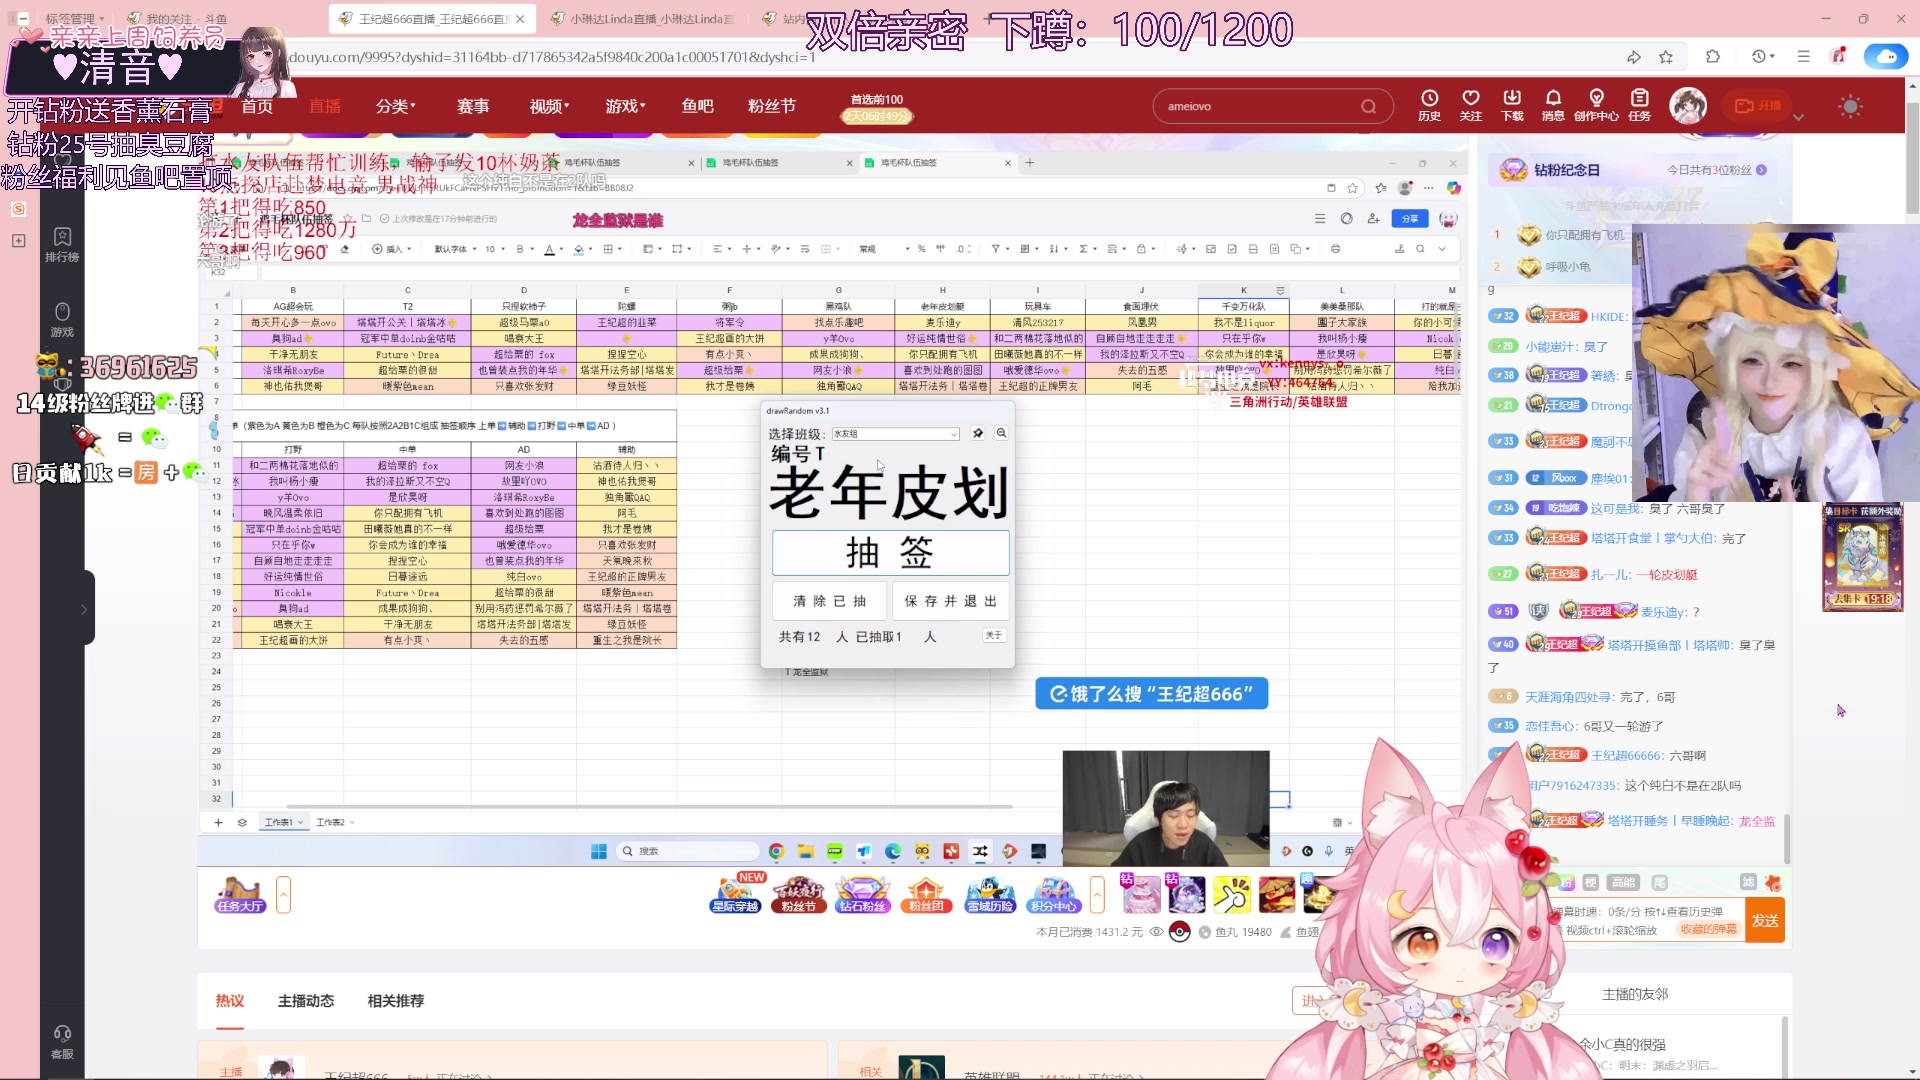This screenshot has width=1920, height=1080.
Task: Open 游戏 sidebar icon
Action: 62,319
